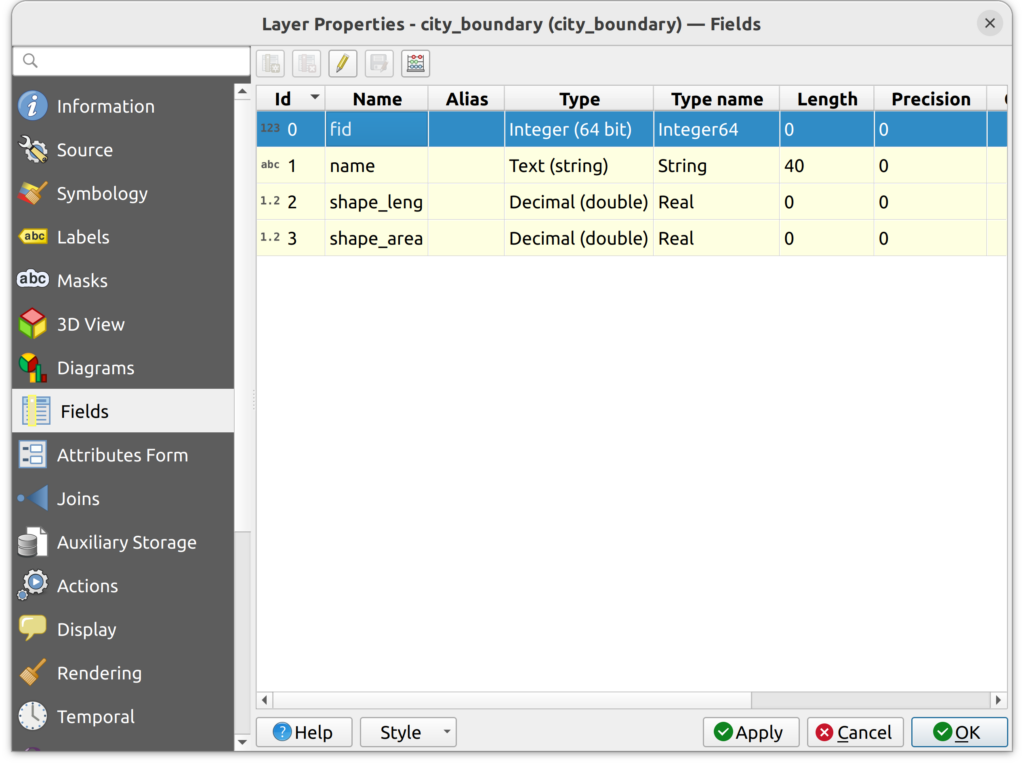Switch to the Attributes Form tab
The height and width of the screenshot is (763, 1024).
(x=122, y=455)
